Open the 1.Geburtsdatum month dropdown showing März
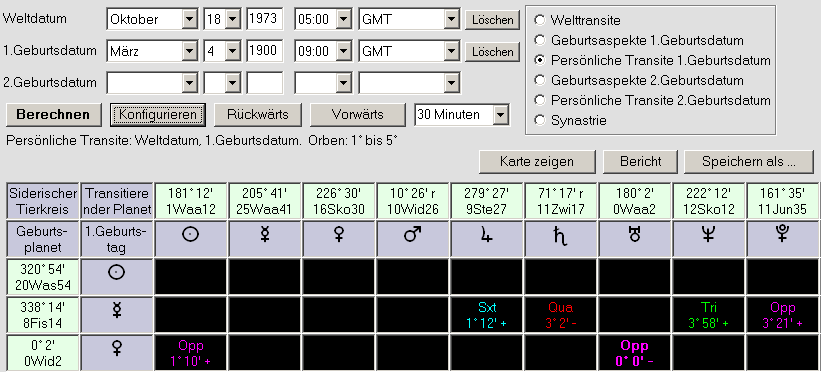 (x=189, y=51)
